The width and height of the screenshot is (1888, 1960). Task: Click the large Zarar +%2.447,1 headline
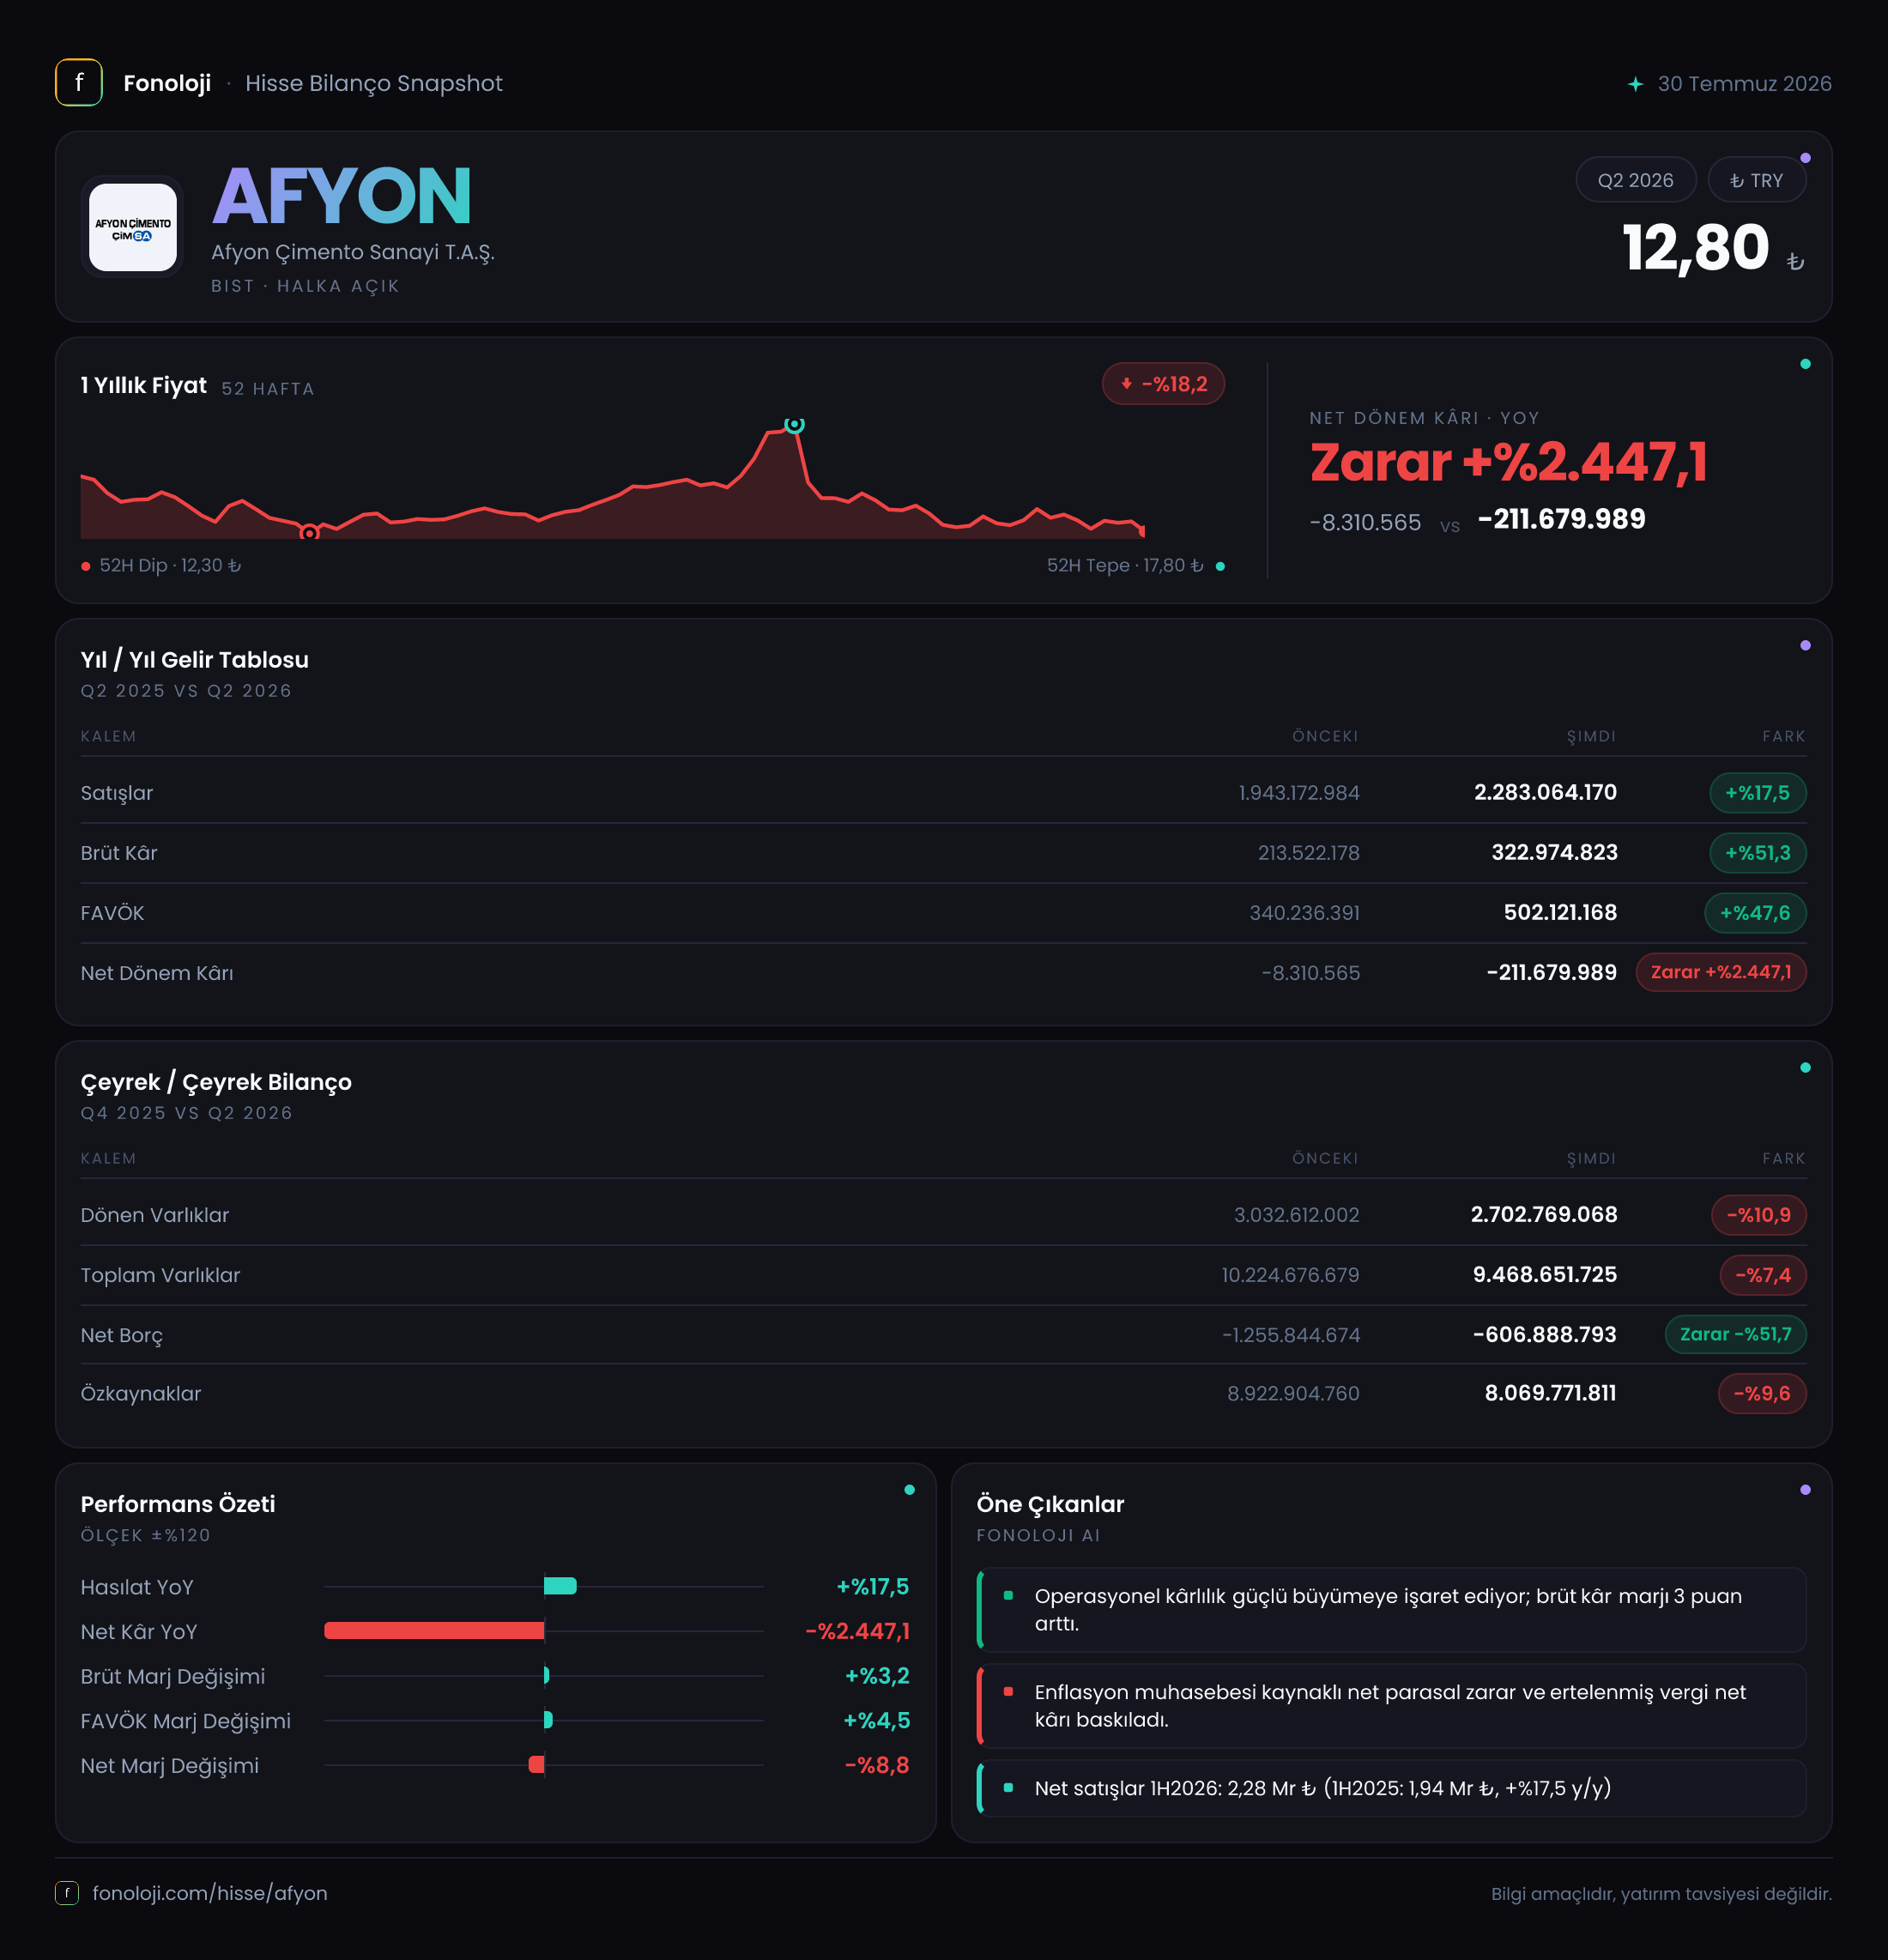click(x=1508, y=463)
